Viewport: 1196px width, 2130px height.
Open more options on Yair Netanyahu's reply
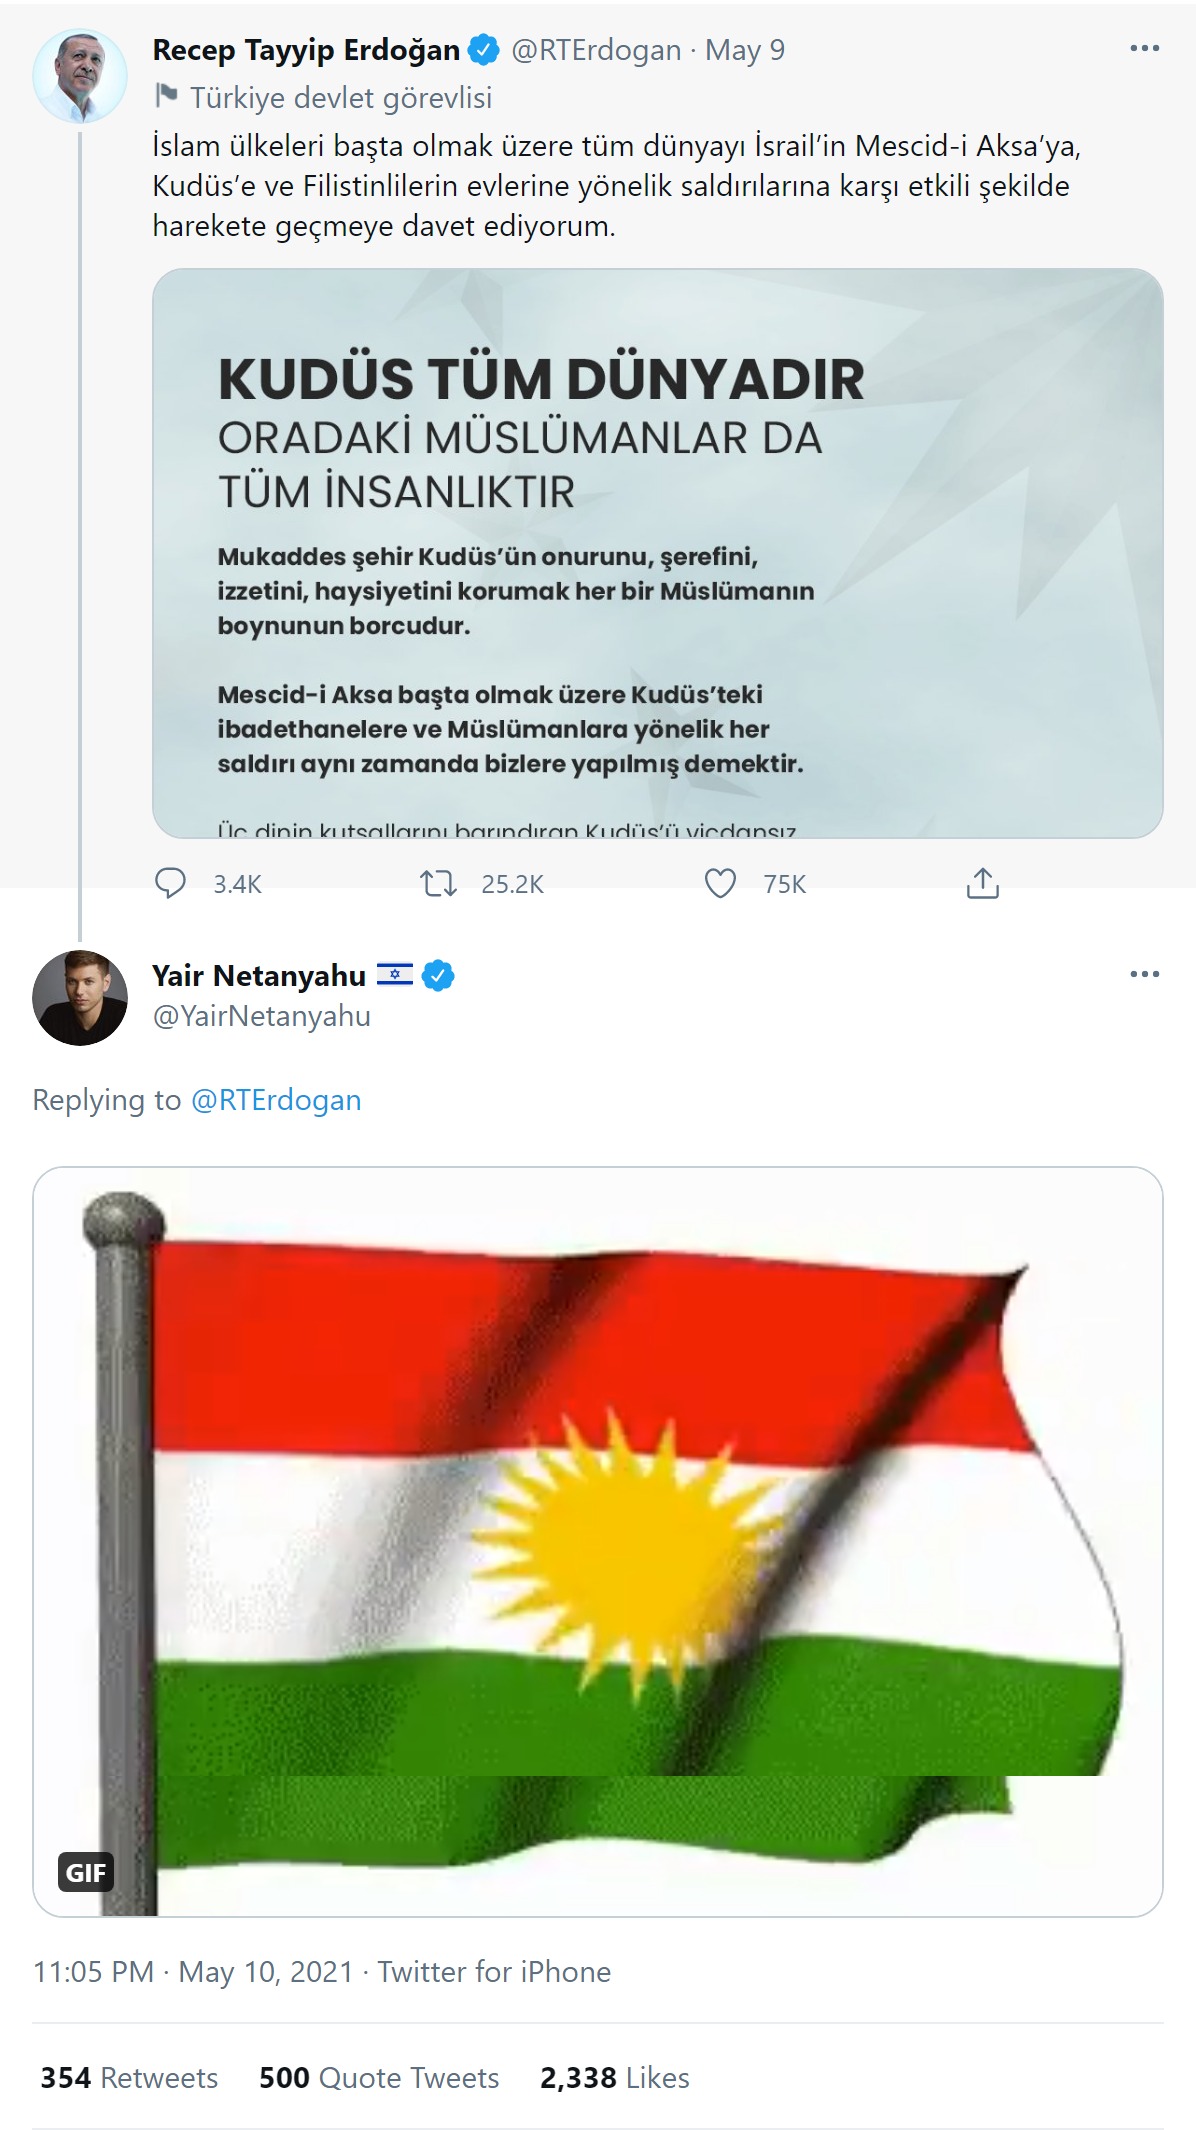[x=1144, y=974]
